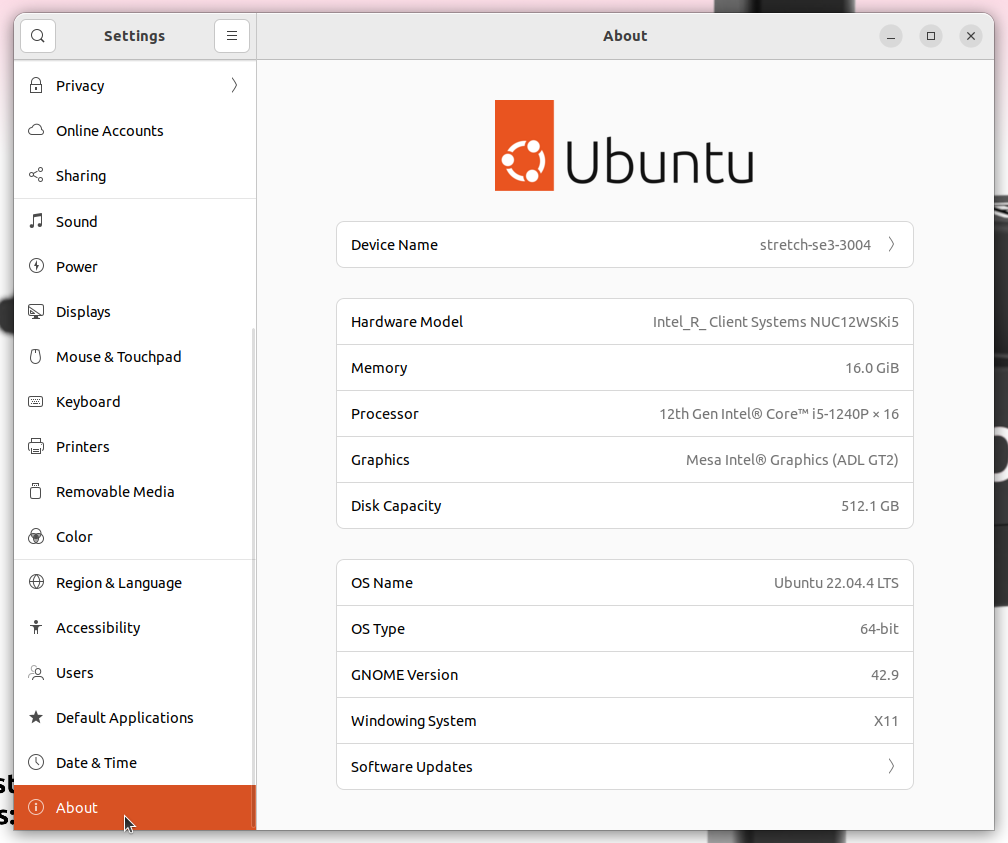Open Default Applications panel

tap(135, 718)
